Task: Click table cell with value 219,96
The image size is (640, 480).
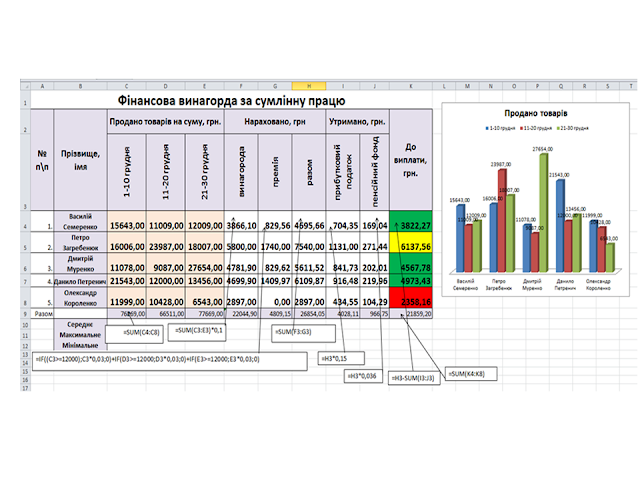Action: tap(375, 281)
